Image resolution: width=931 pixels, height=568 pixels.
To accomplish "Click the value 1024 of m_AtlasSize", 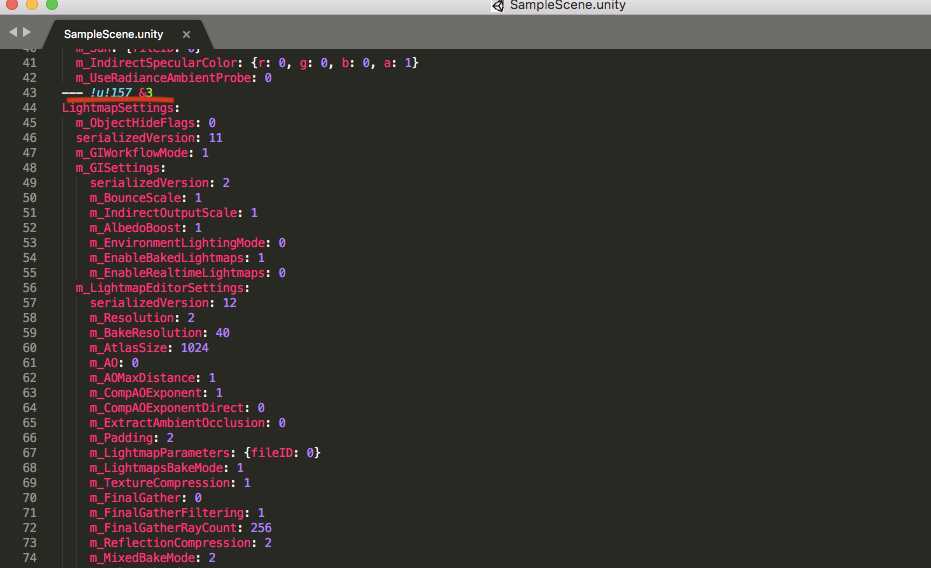I will [195, 348].
